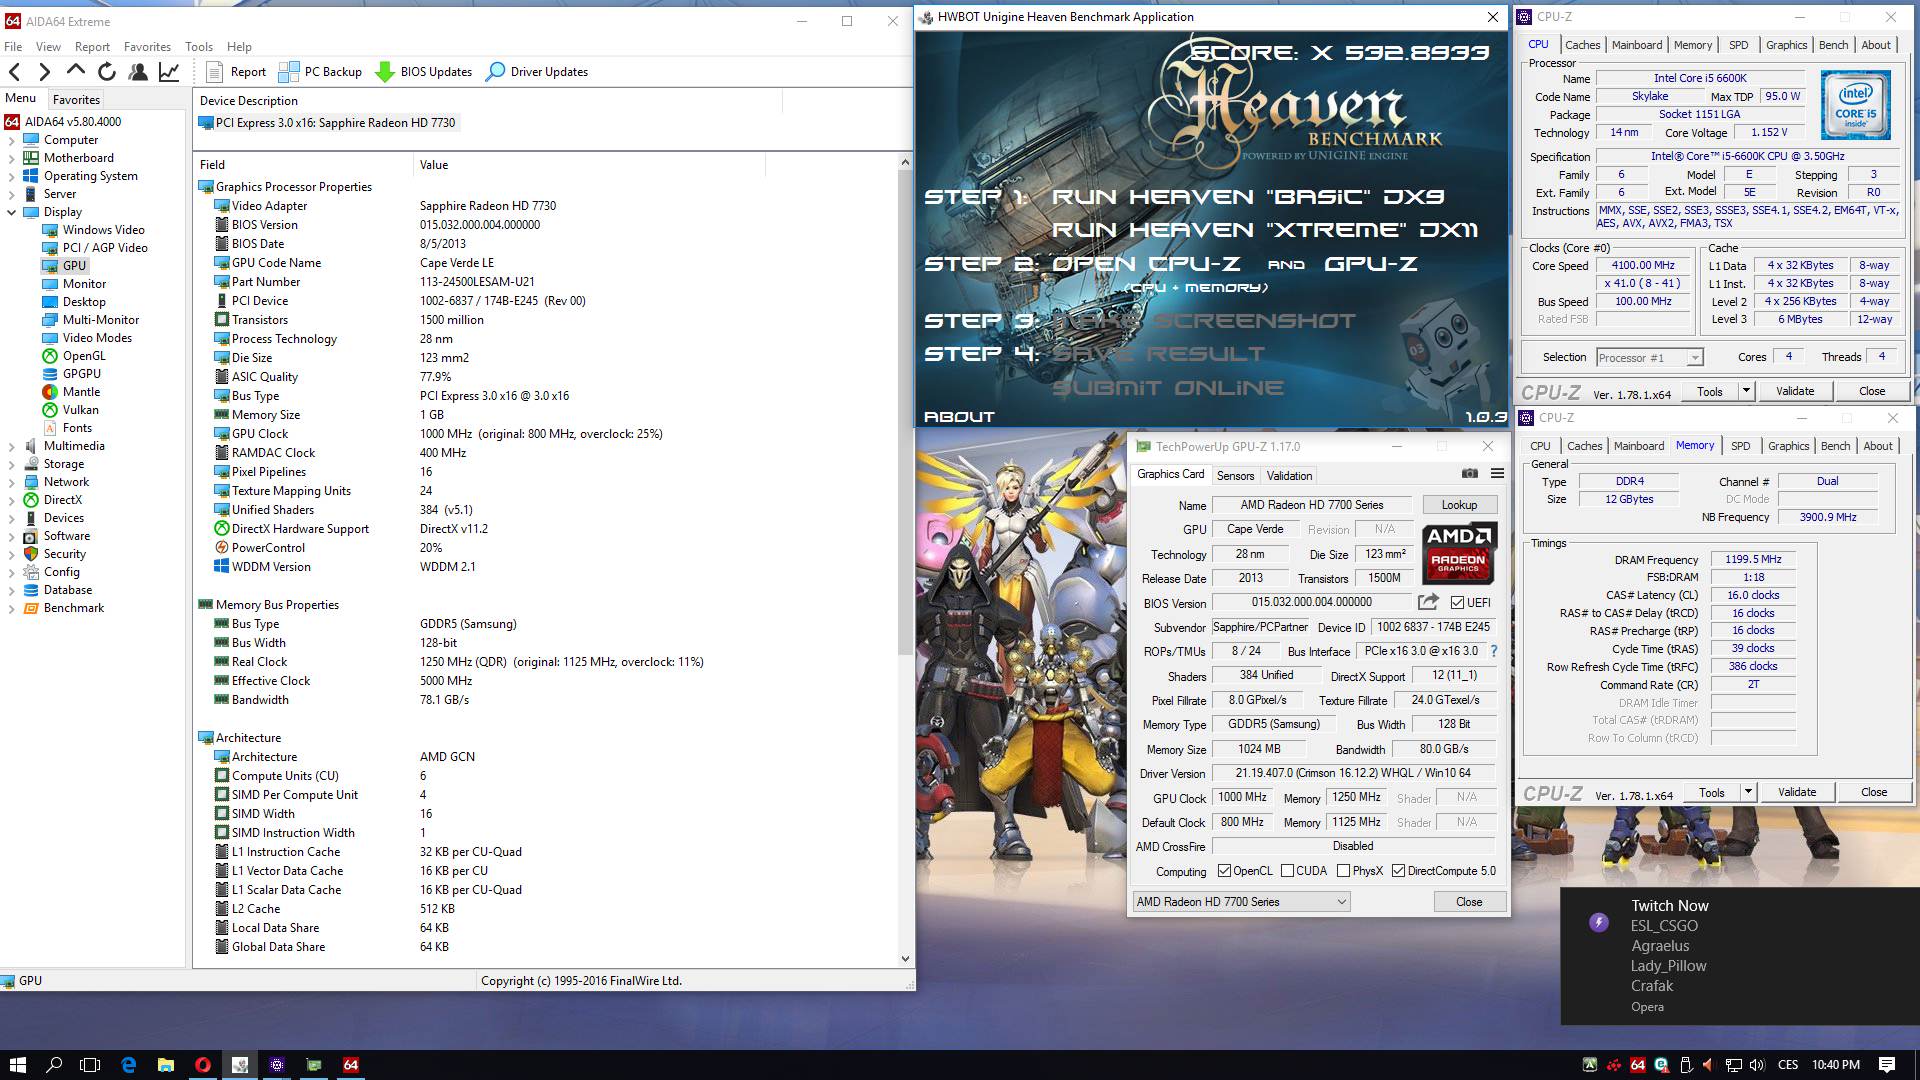Toggle the OpenCL checkbox in GPU-Z
The height and width of the screenshot is (1080, 1920).
click(1224, 871)
